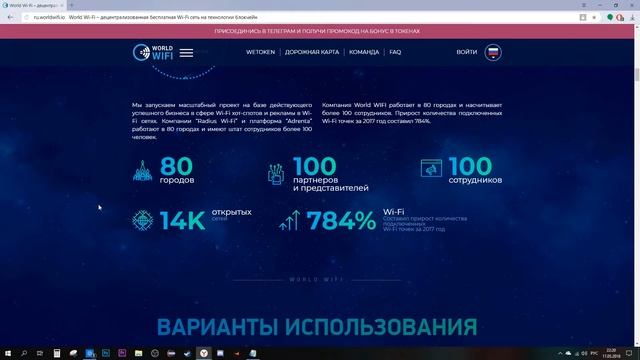Click the green shield extension icon
The image size is (640, 360).
[x=610, y=17]
